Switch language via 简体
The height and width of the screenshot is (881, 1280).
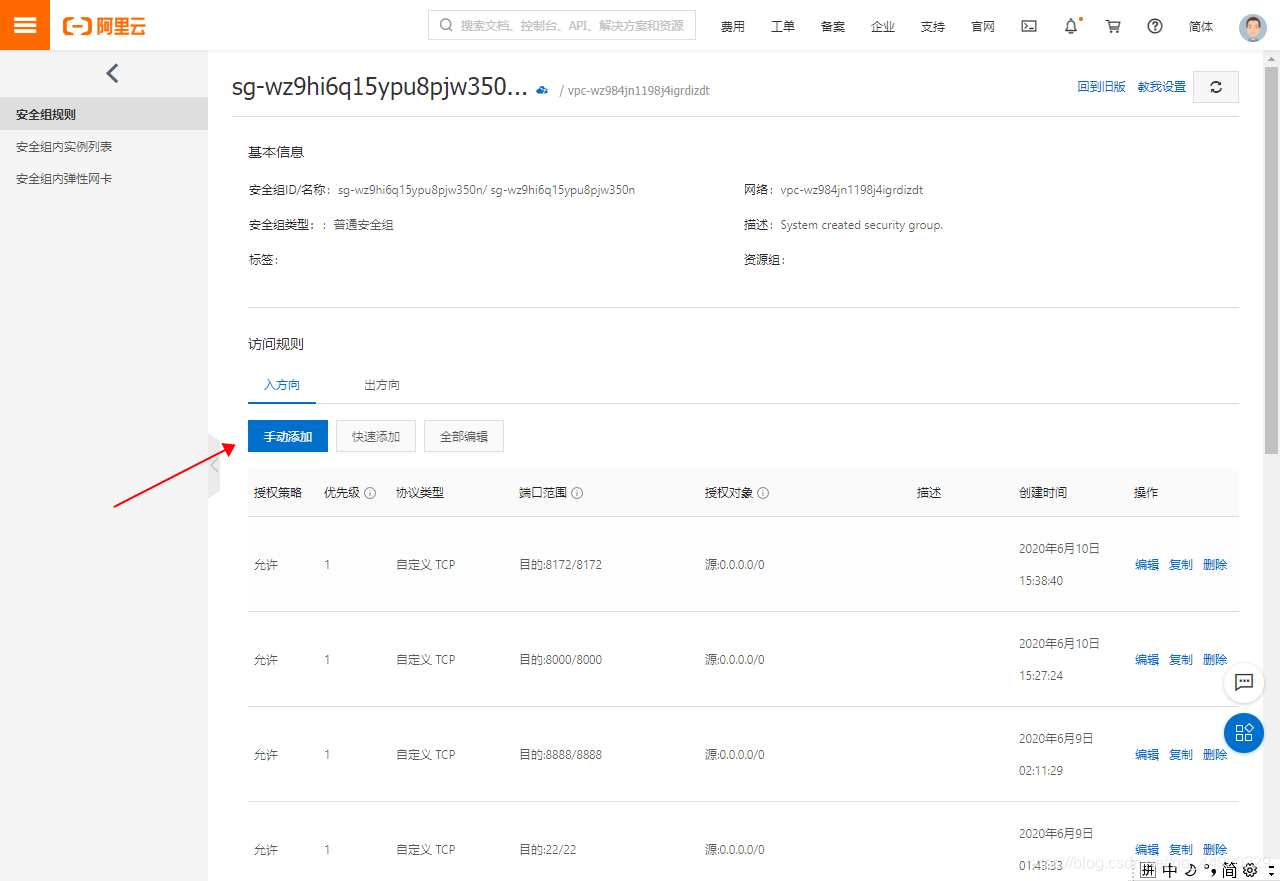click(x=1201, y=27)
